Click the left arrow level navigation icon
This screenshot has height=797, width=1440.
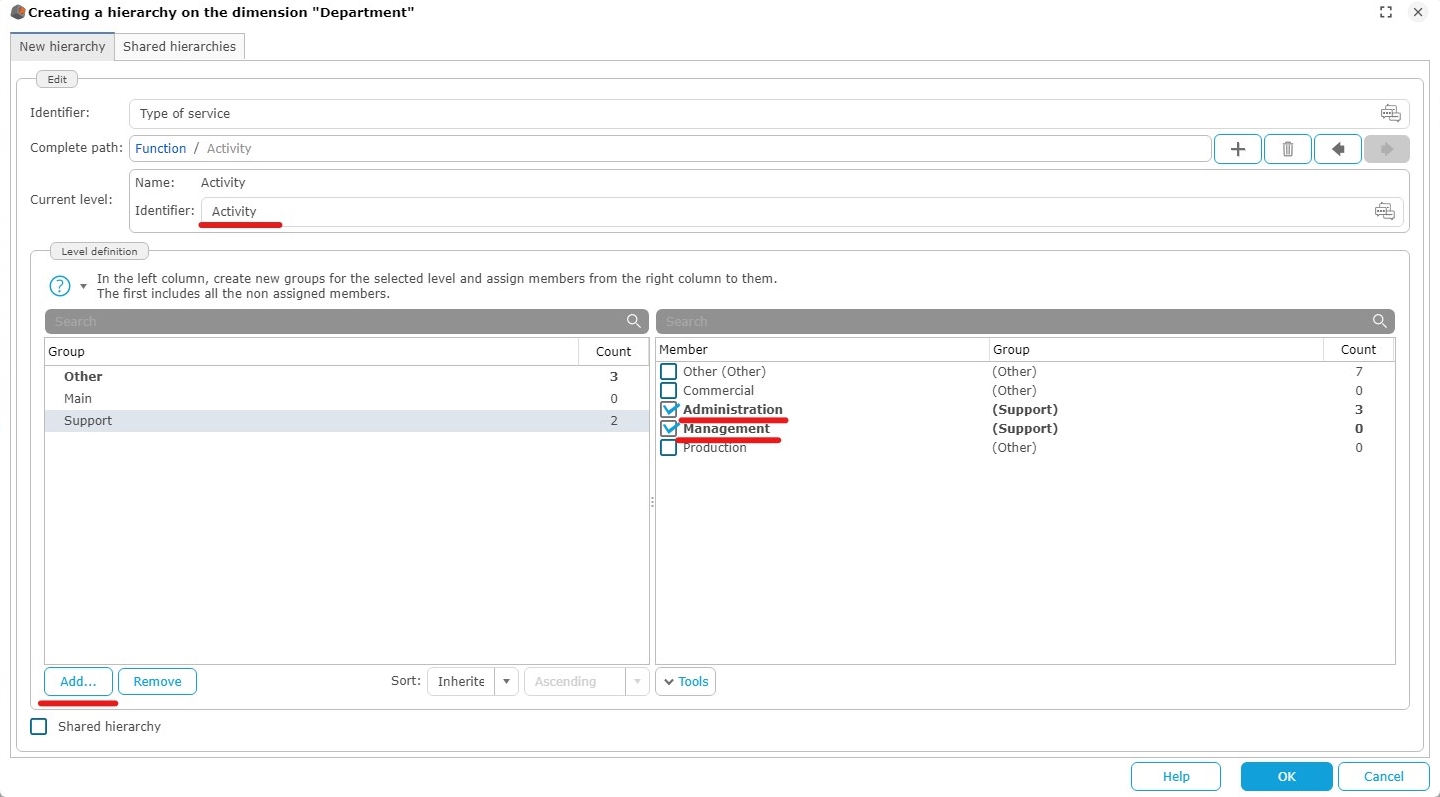1338,149
